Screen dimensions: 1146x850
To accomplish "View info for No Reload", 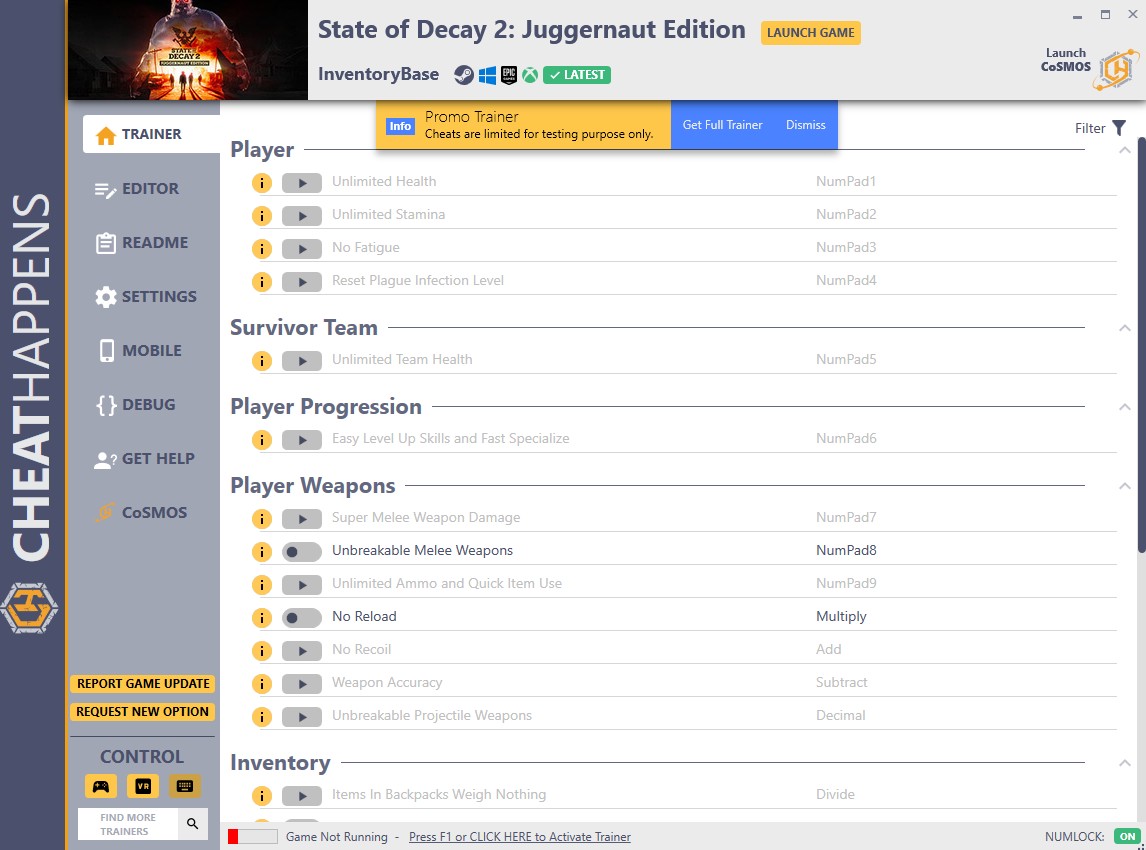I will (262, 617).
